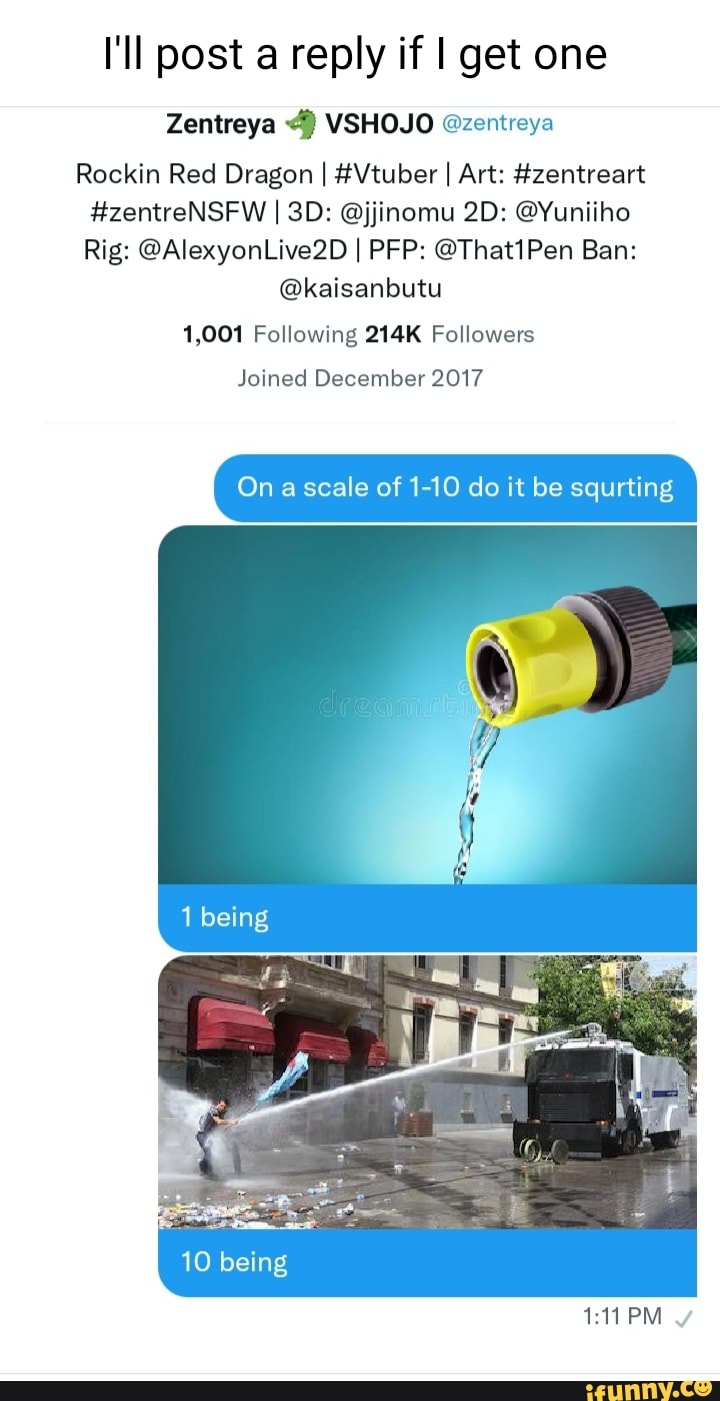View the 1,001 Following list
Viewport: 720px width, 1401px height.
pyautogui.click(x=270, y=334)
